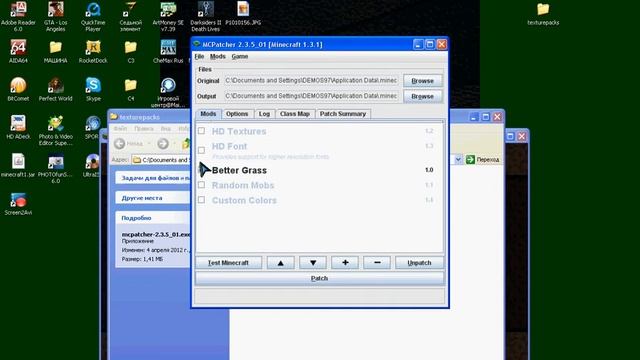Collapse the Подробно details panel
640x360 pixels.
point(153,218)
